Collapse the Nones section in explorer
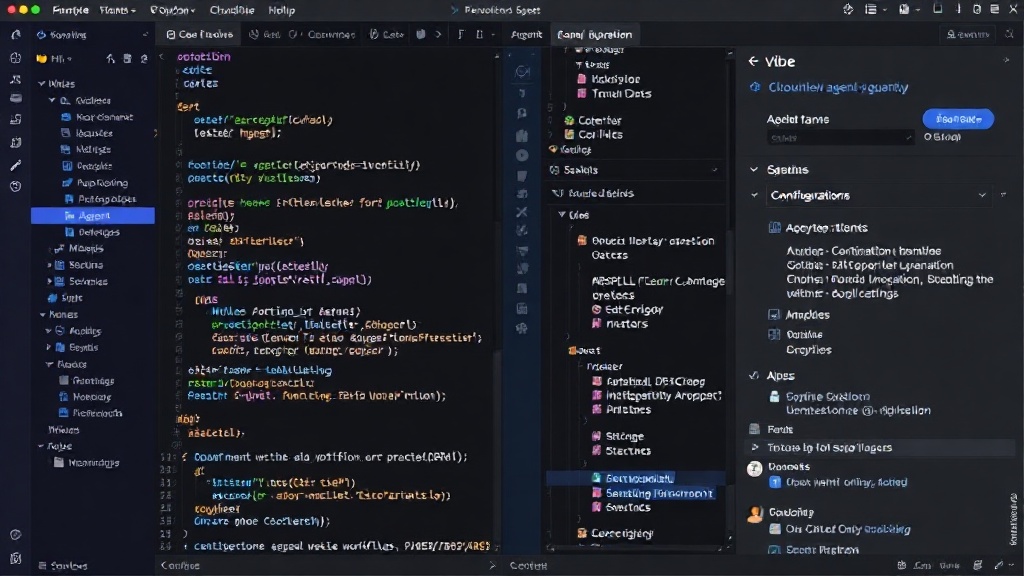This screenshot has width=1024, height=576. 42,315
